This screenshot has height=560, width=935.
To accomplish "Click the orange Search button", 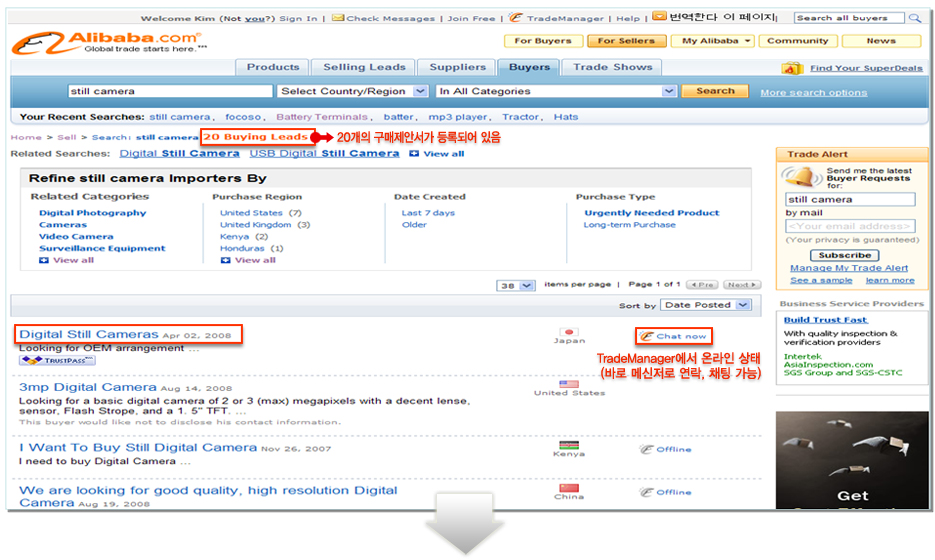I will 715,91.
